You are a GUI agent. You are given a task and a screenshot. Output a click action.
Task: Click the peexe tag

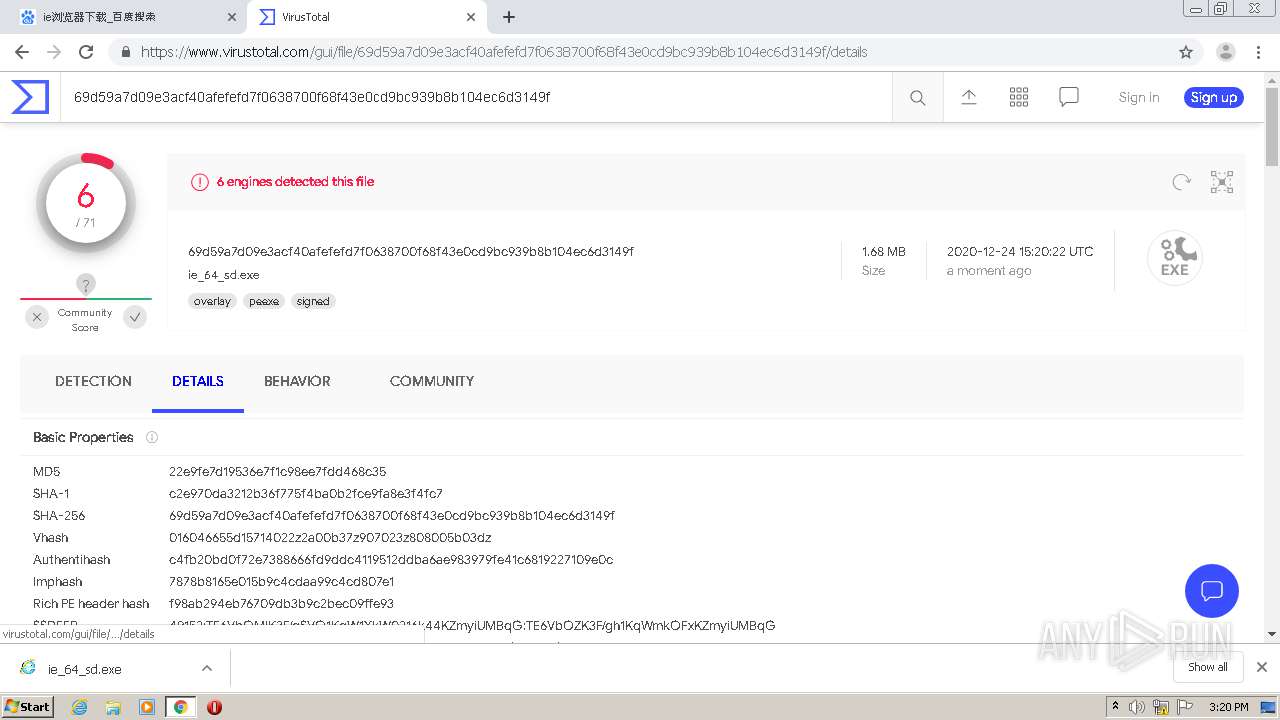click(x=264, y=301)
